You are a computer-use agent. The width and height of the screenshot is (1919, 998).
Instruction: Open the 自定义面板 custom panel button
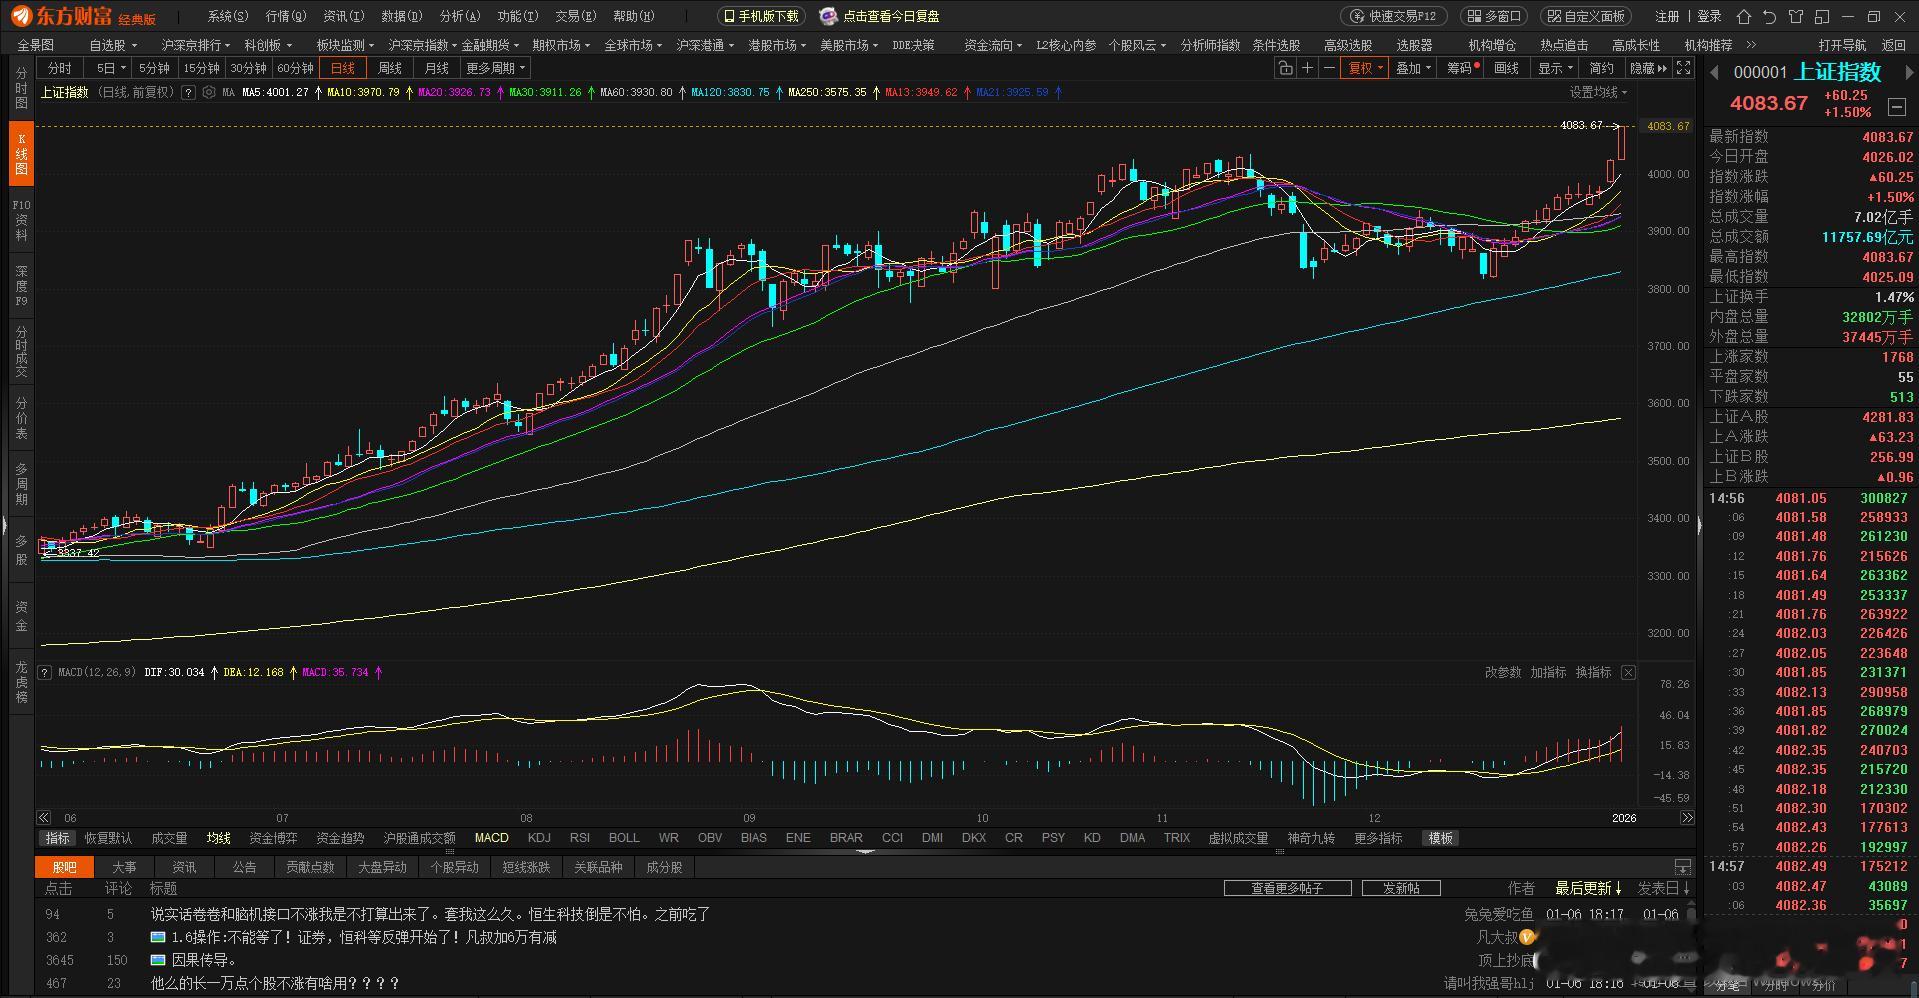tap(1587, 16)
